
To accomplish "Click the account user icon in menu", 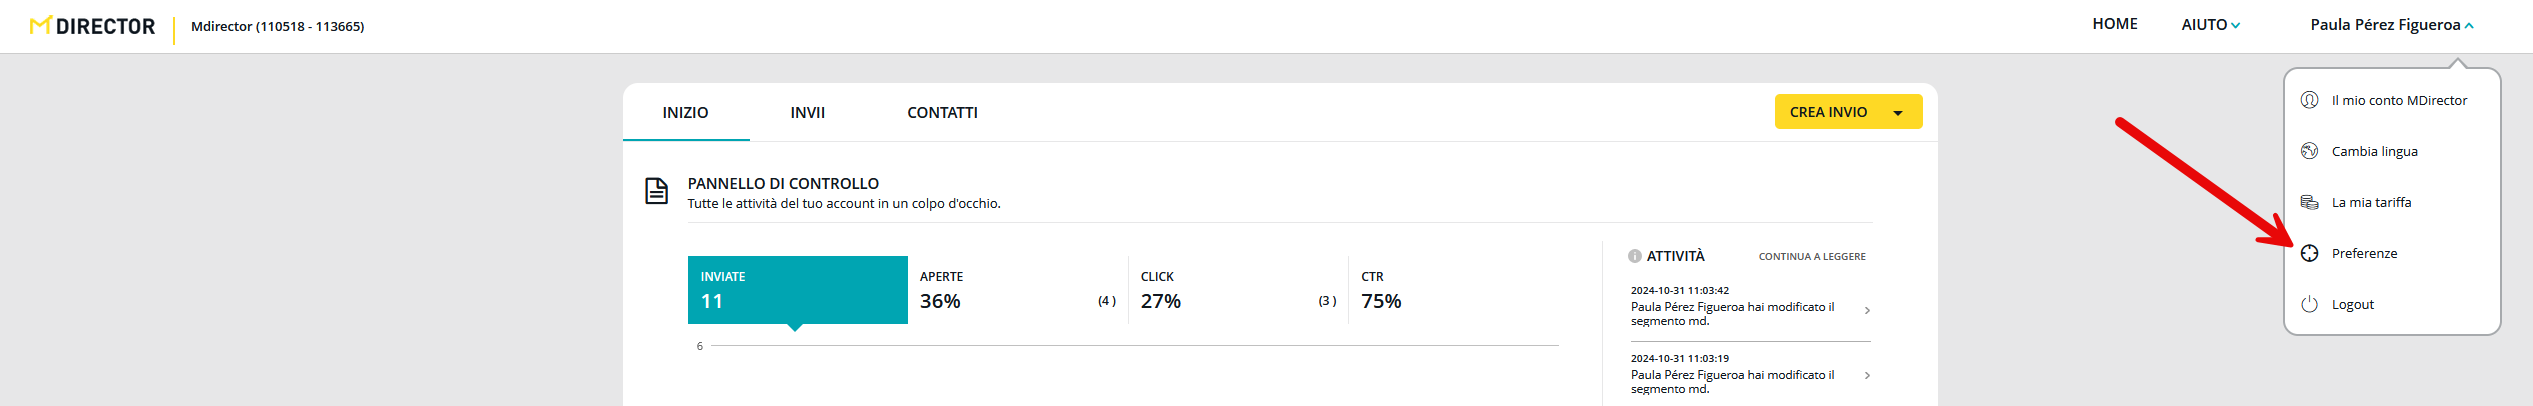I will (2309, 100).
